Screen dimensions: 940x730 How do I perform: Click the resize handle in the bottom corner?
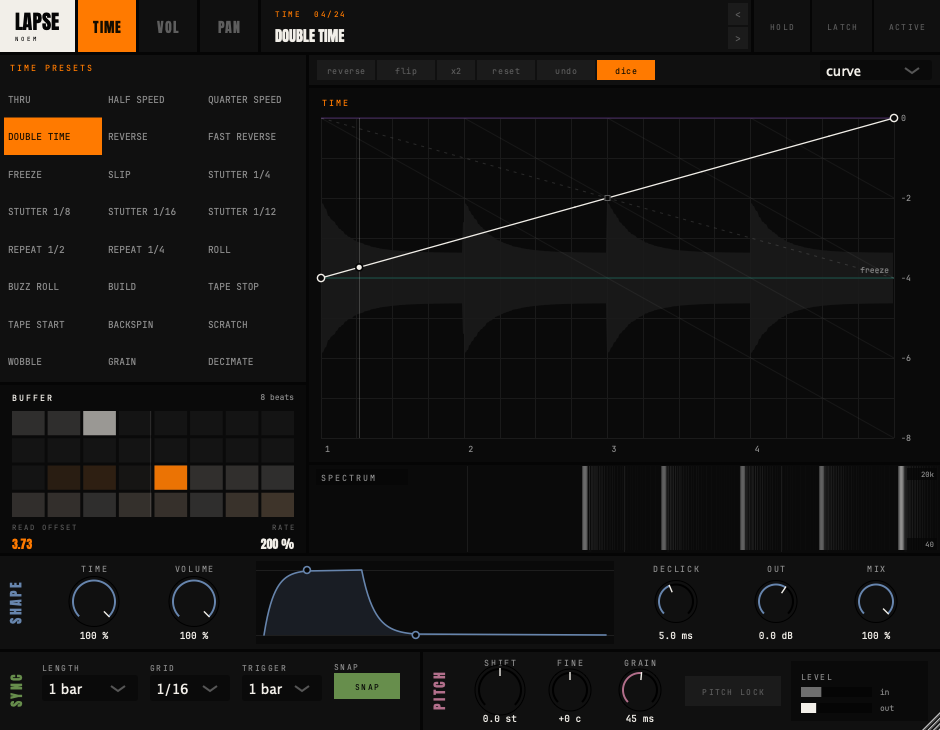click(931, 721)
